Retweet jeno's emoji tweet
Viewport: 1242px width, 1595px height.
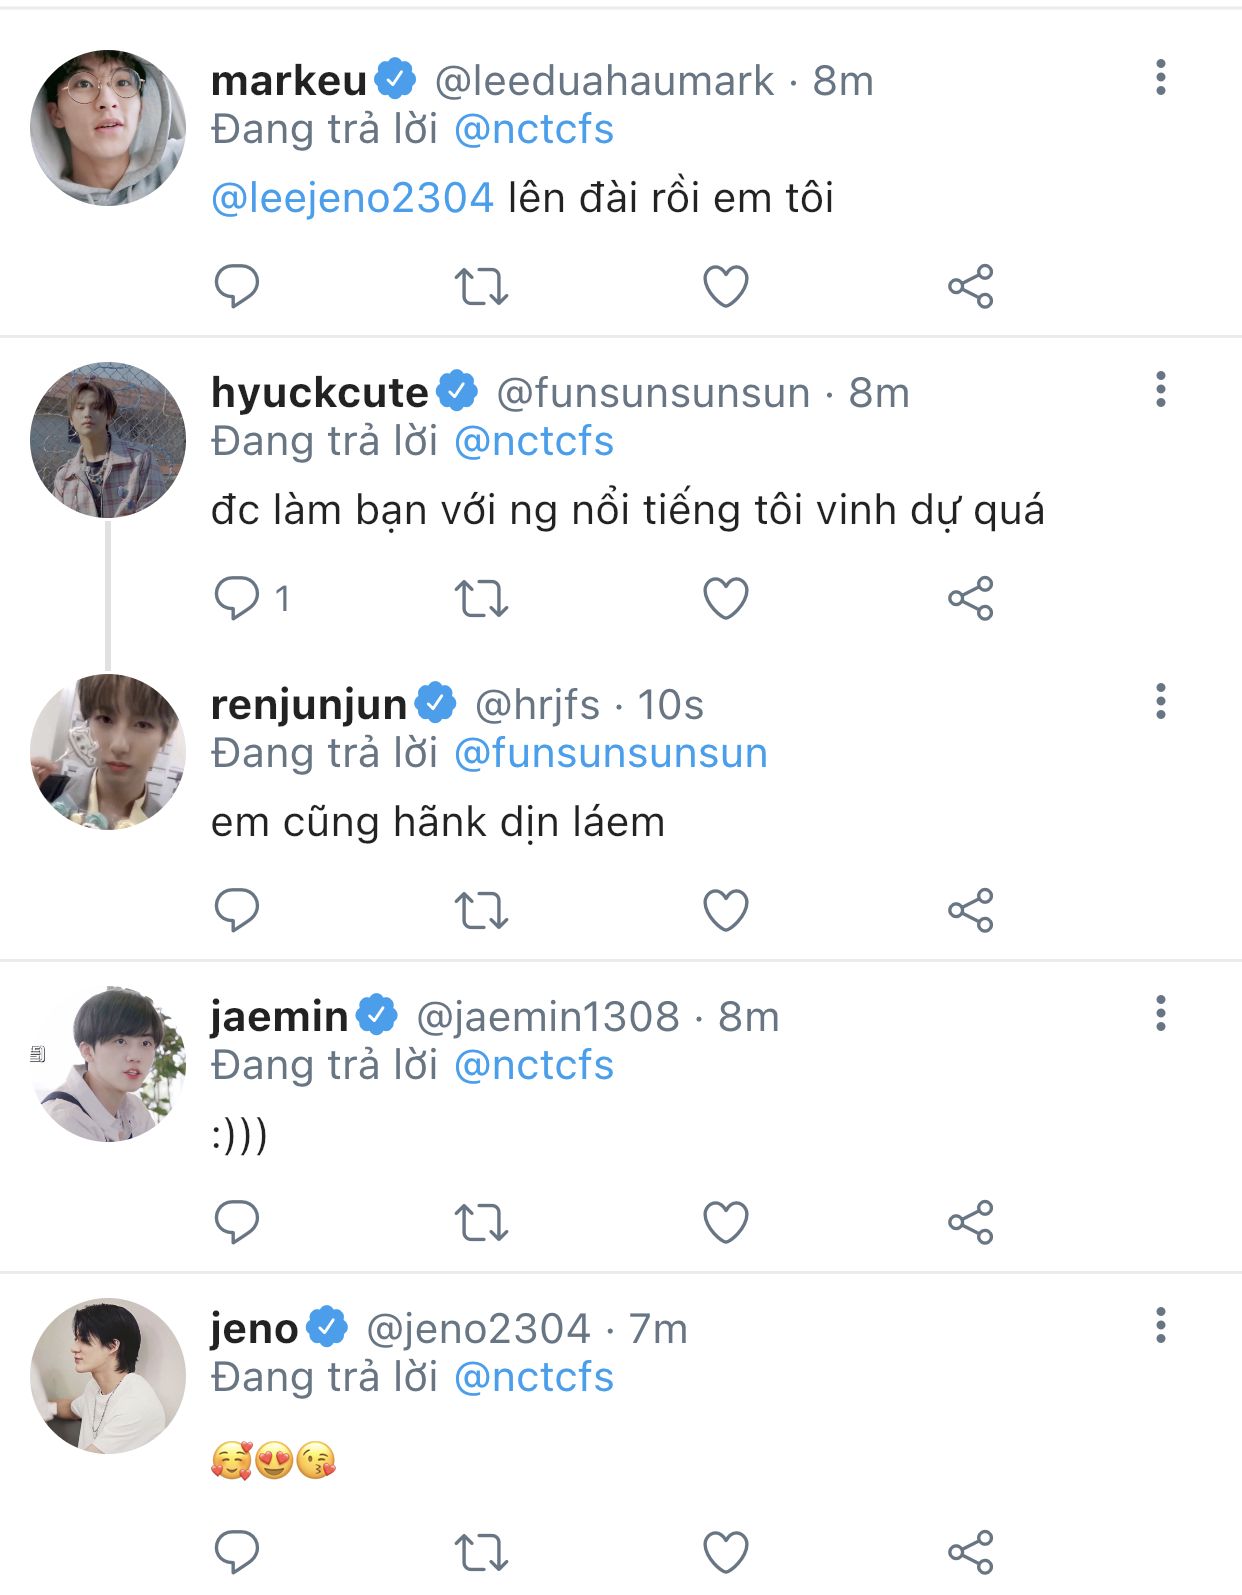tap(481, 1552)
